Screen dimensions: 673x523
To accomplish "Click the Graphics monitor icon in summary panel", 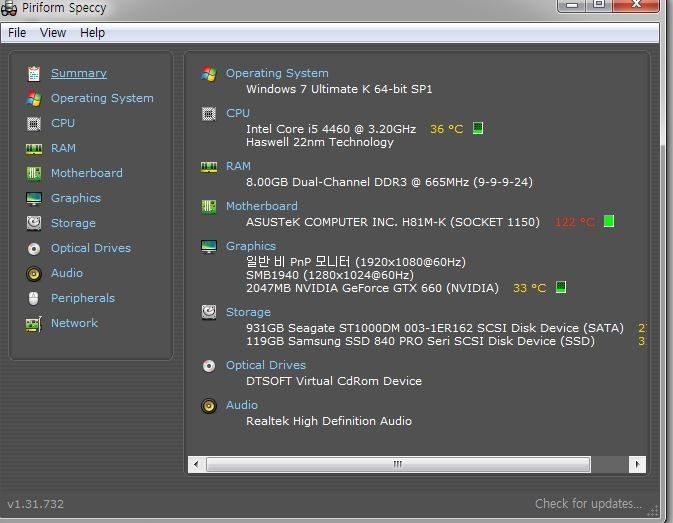I will point(209,247).
